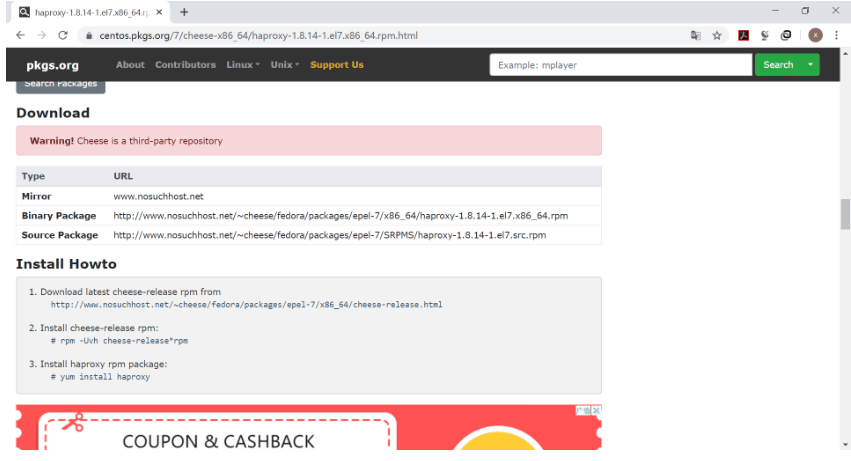
Task: Open Chrome's three-dot menu
Action: (836, 35)
